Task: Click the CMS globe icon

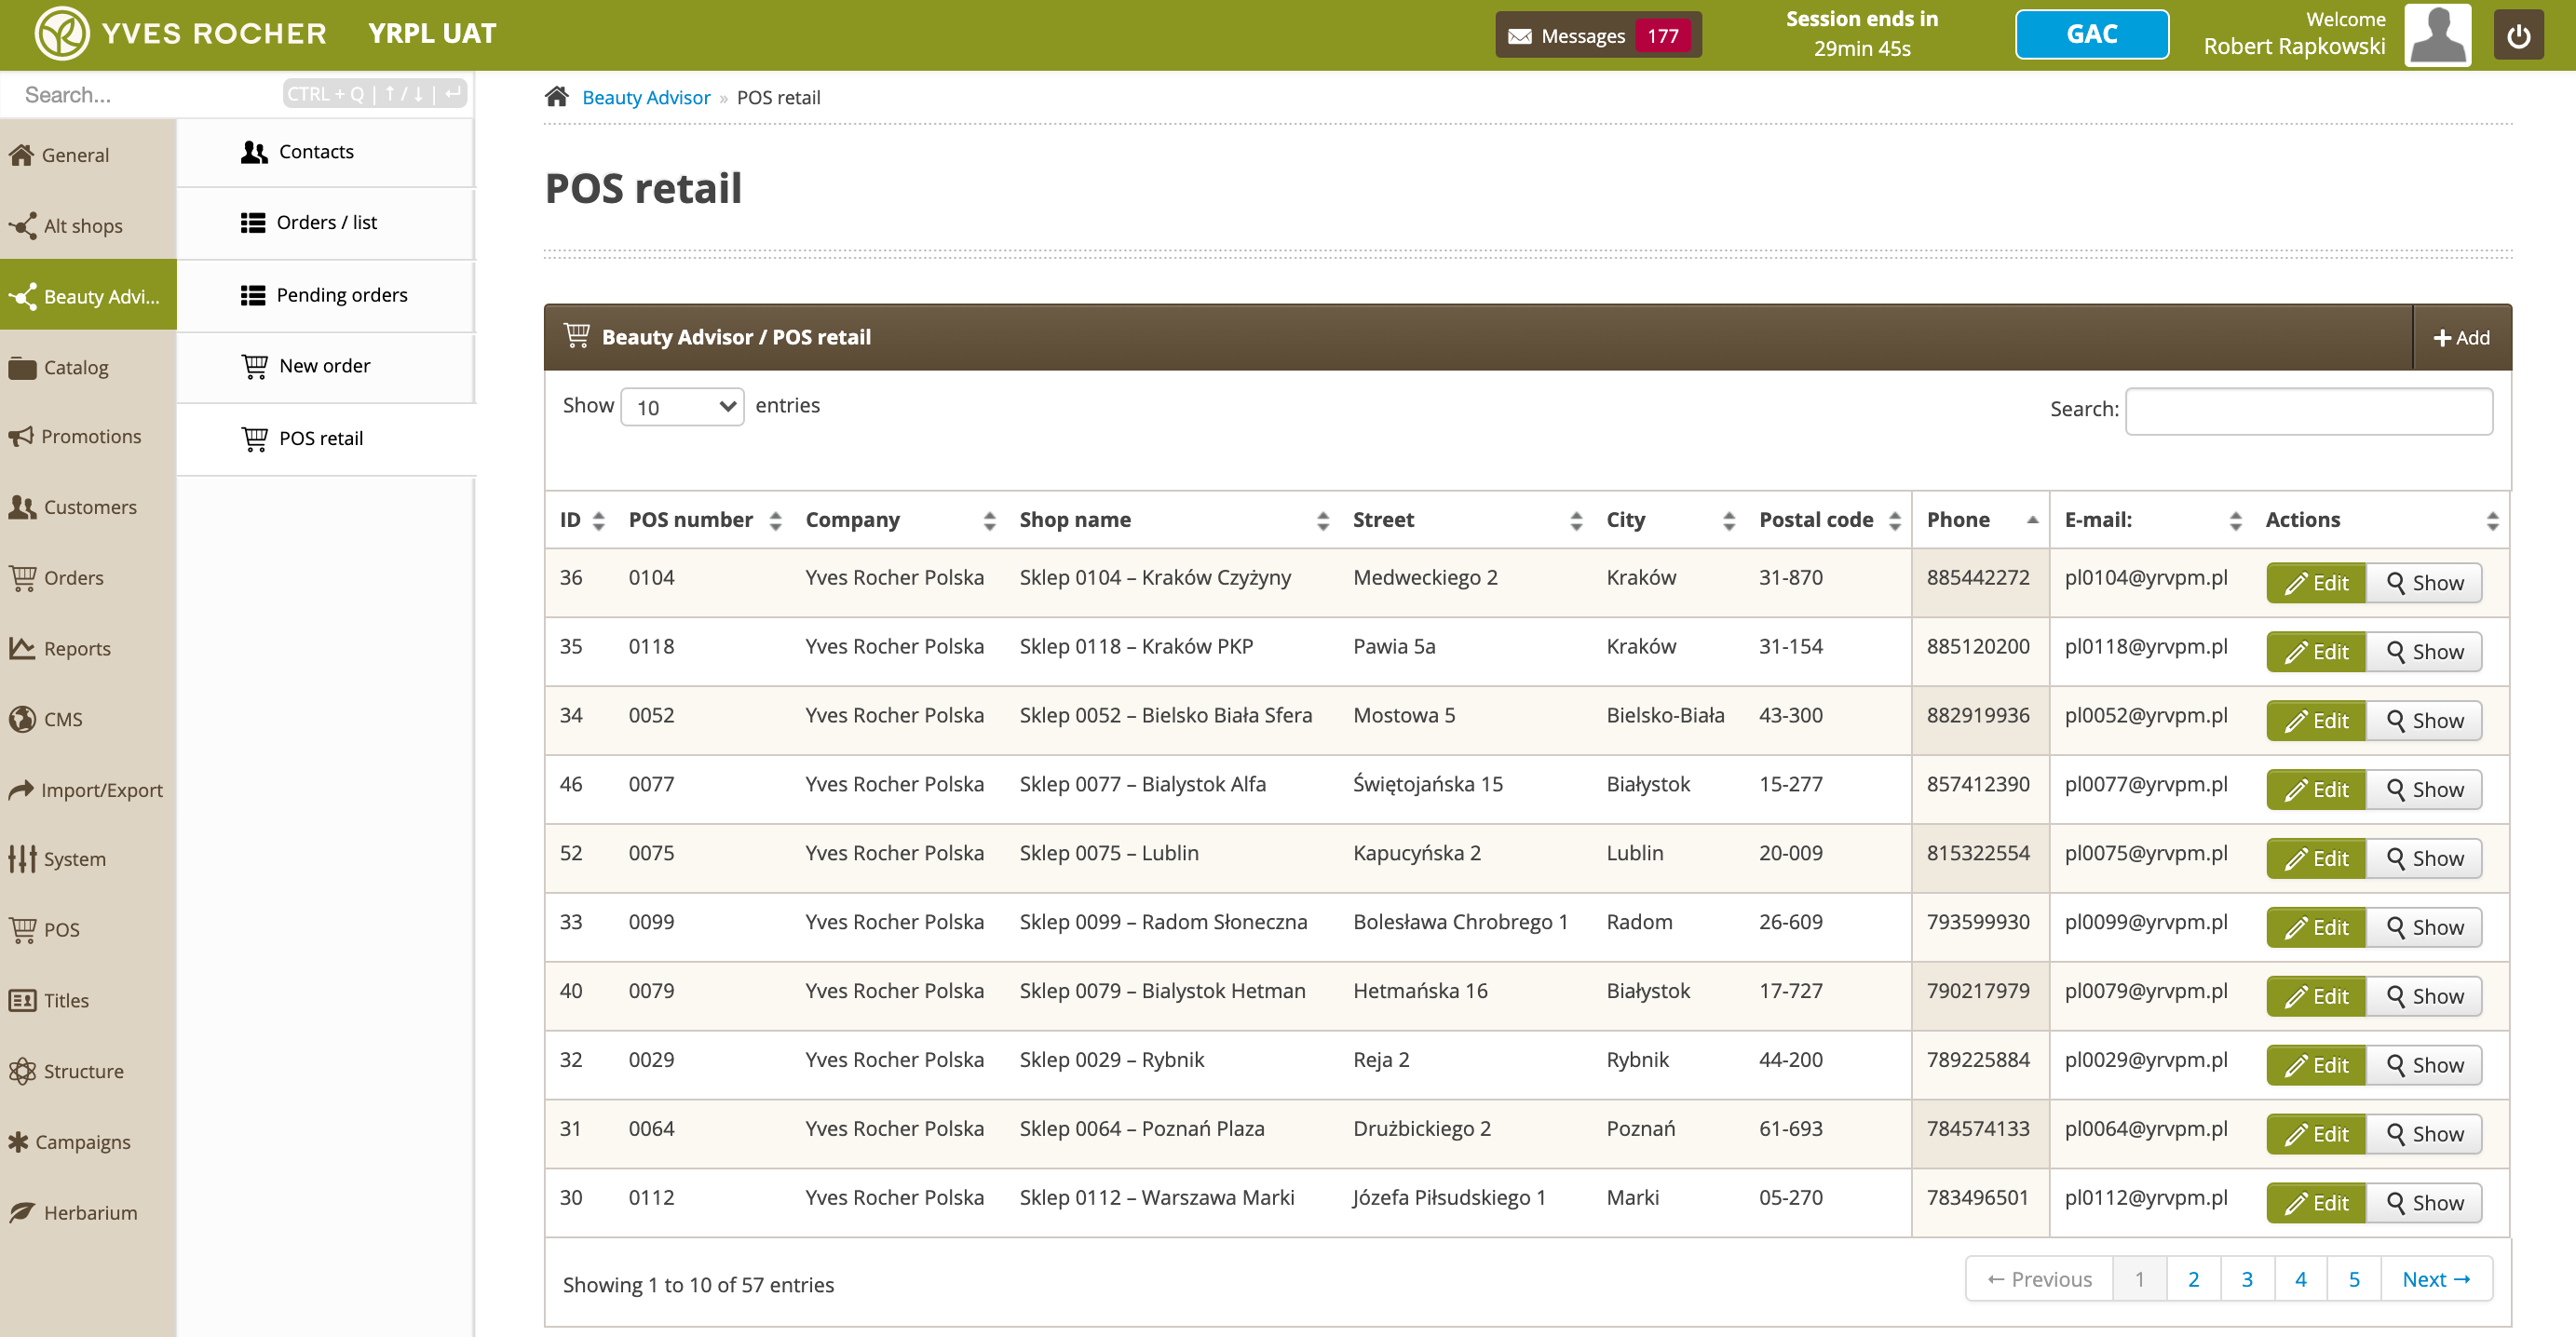Action: point(22,719)
